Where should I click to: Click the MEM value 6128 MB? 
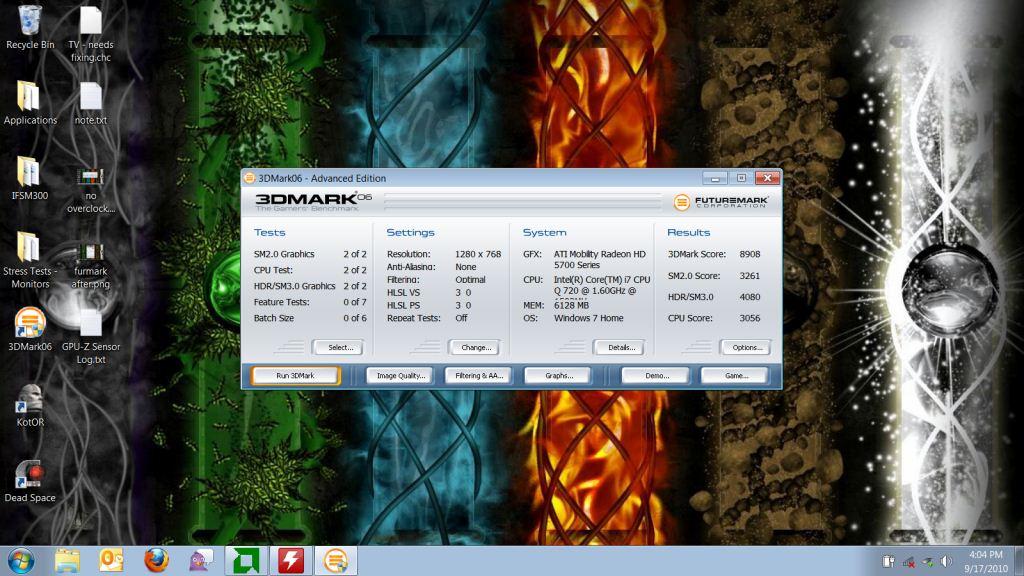[571, 305]
